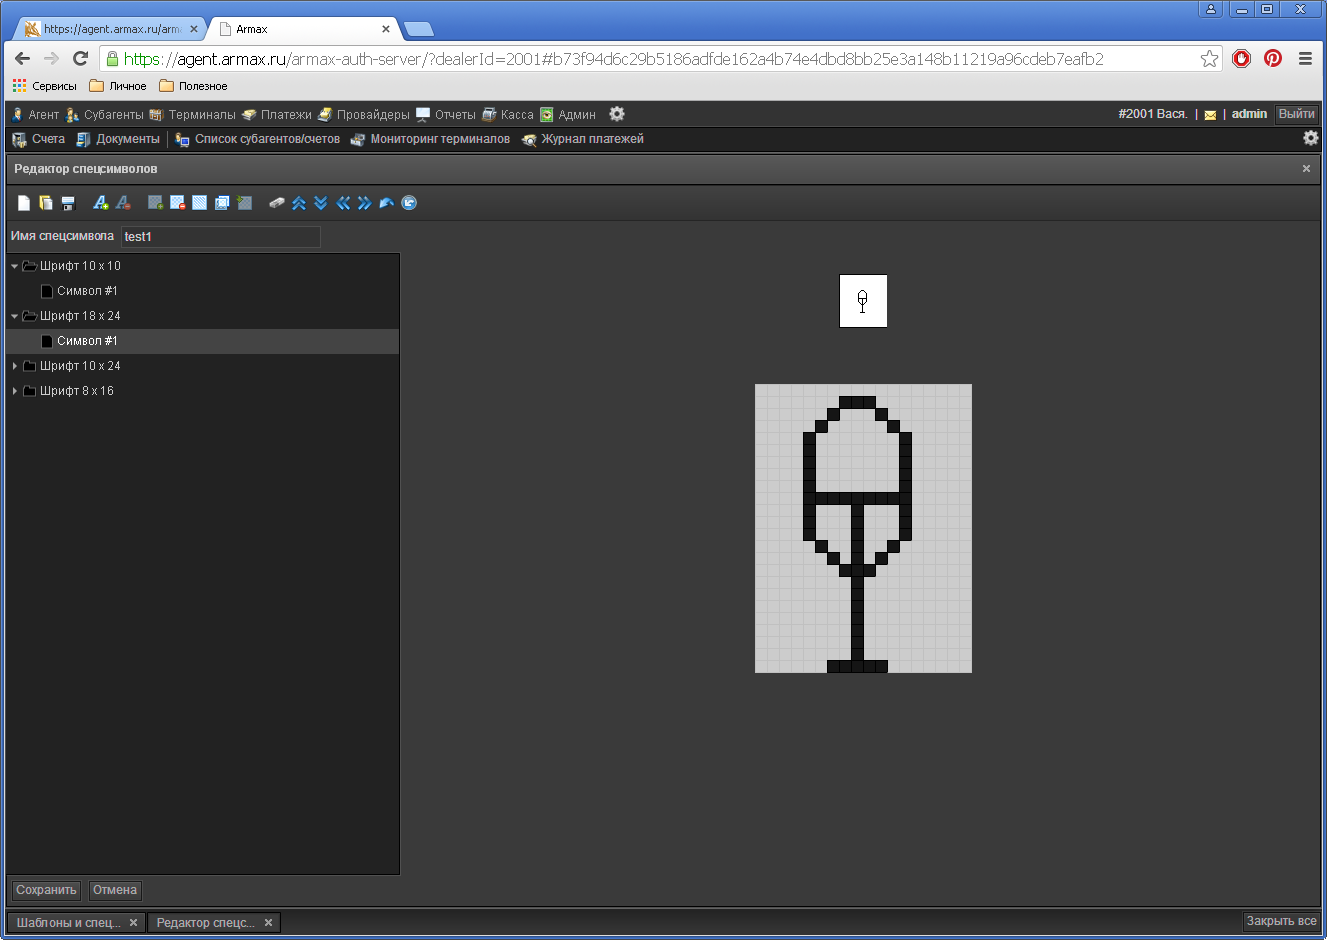Click the small symbol preview thumbnail
The image size is (1327, 940).
[863, 301]
